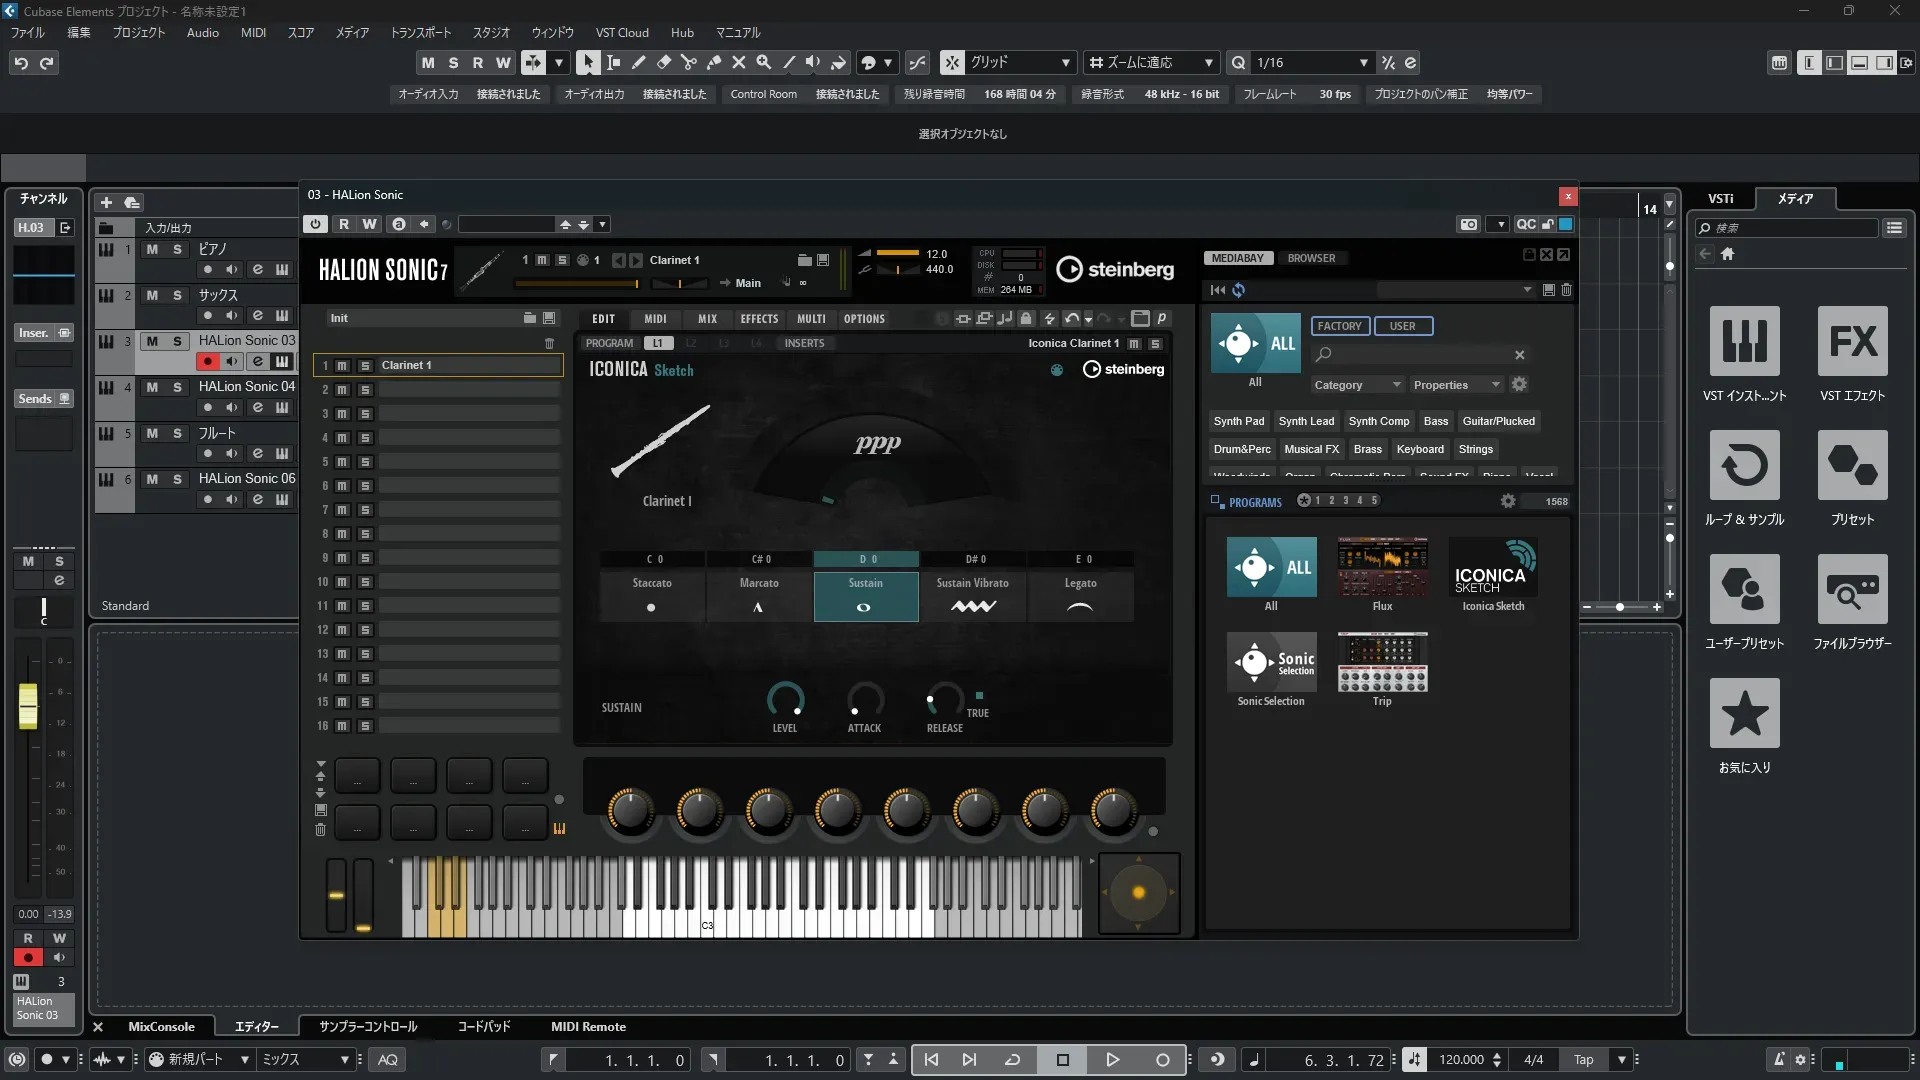This screenshot has width=1920, height=1080.
Task: Select the Legato articulation
Action: point(1080,596)
